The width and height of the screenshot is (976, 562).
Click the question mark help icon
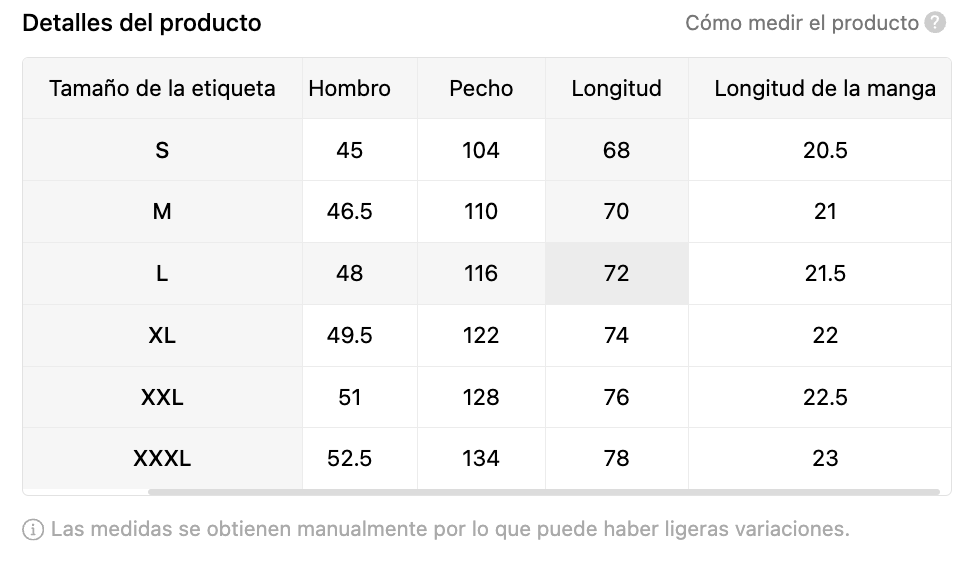(935, 23)
